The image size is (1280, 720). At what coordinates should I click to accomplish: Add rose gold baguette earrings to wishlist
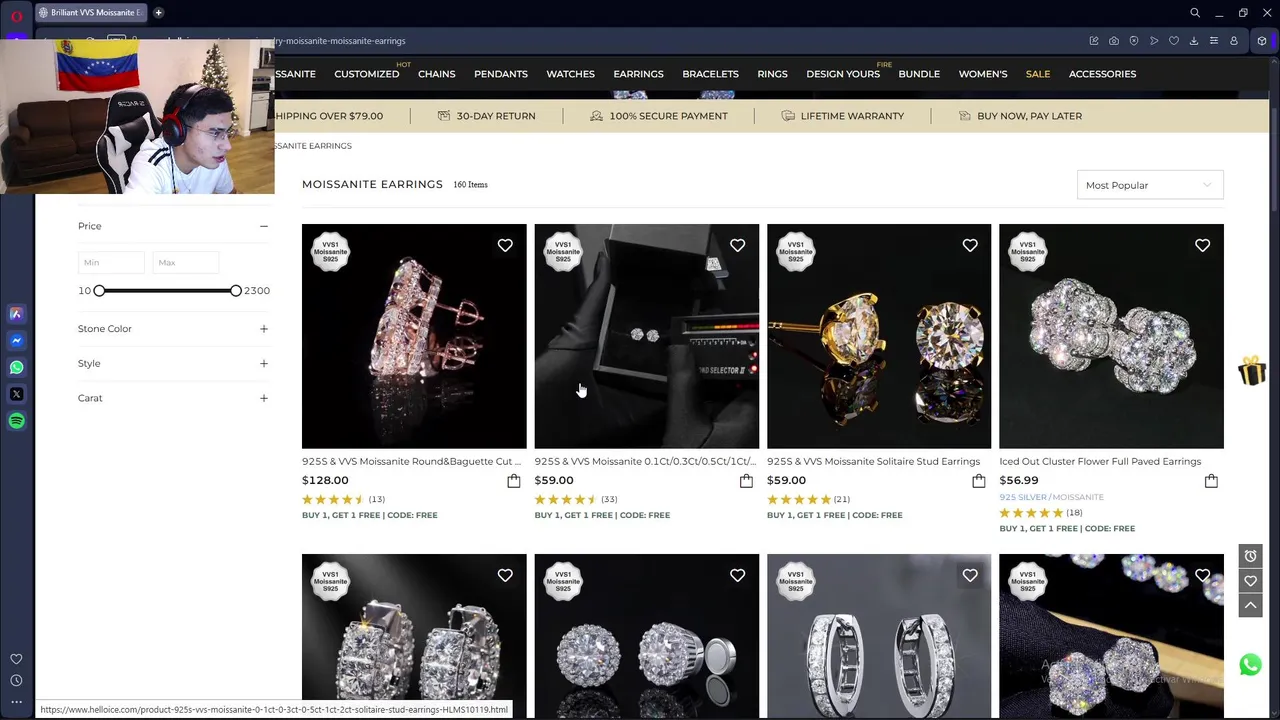click(x=505, y=245)
